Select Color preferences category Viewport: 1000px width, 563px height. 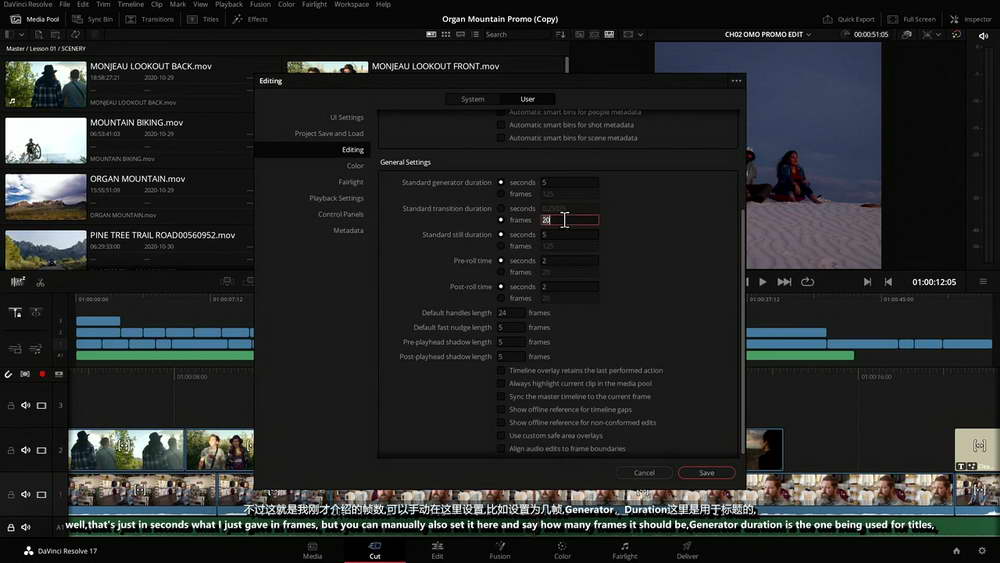(x=355, y=166)
